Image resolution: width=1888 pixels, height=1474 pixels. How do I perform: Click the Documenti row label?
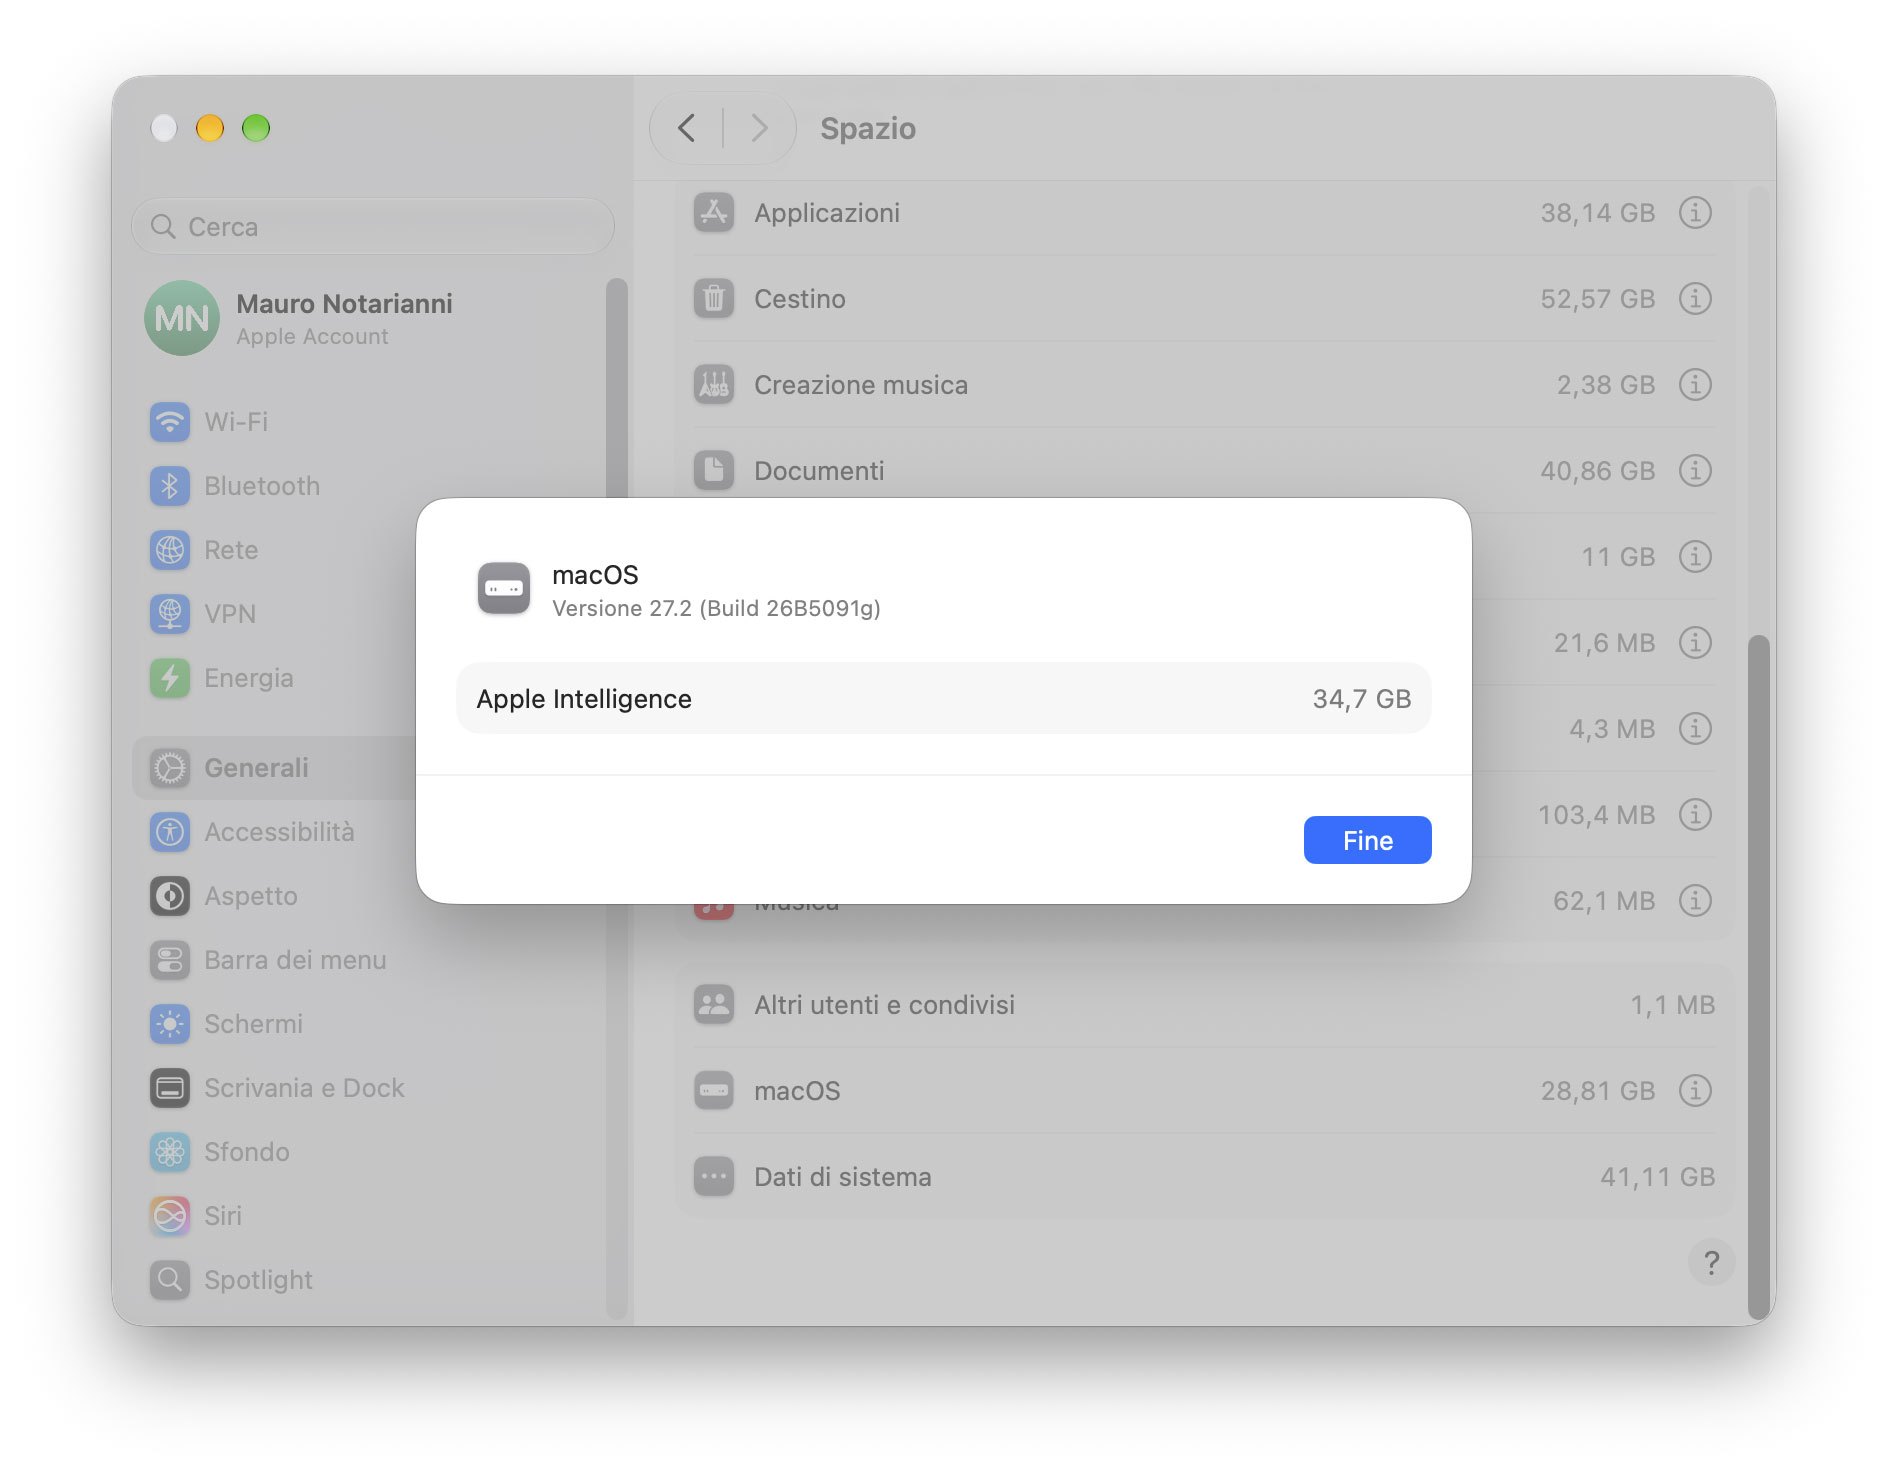tap(819, 471)
